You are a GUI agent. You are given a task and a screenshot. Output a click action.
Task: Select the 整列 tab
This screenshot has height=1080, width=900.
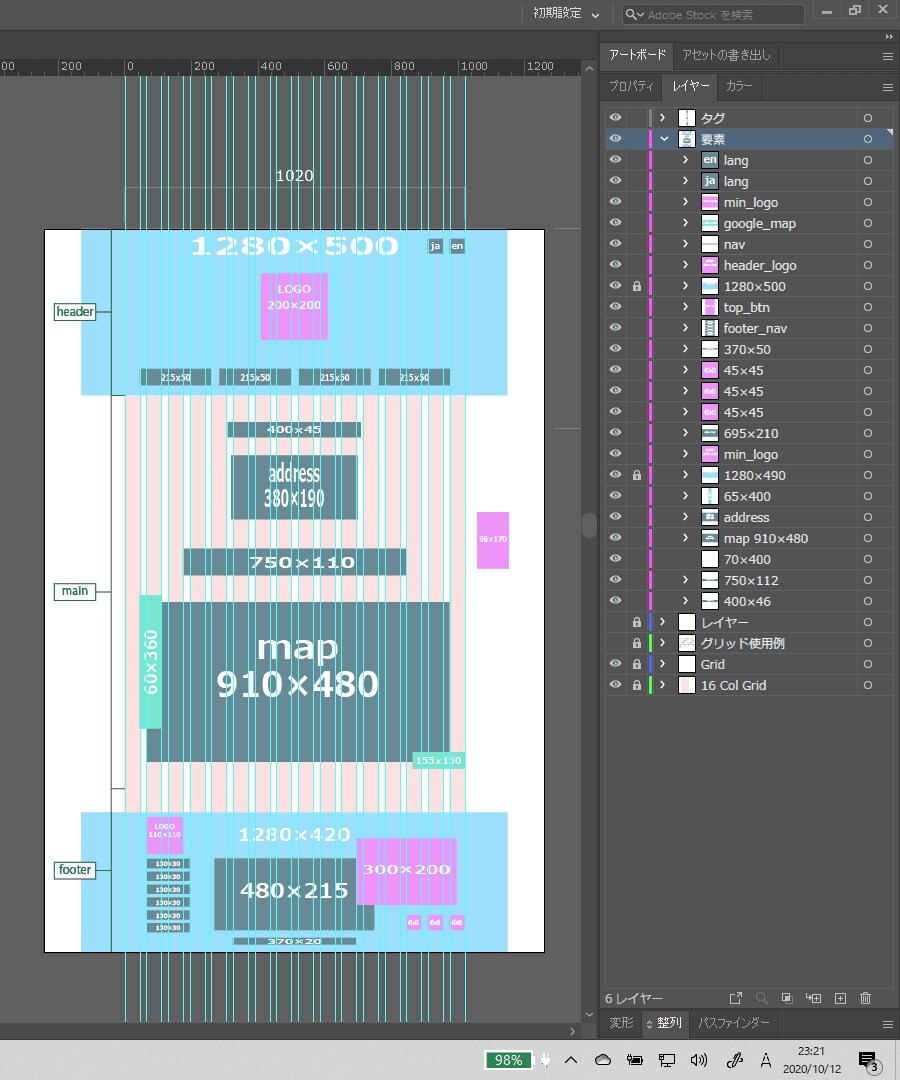(665, 1023)
